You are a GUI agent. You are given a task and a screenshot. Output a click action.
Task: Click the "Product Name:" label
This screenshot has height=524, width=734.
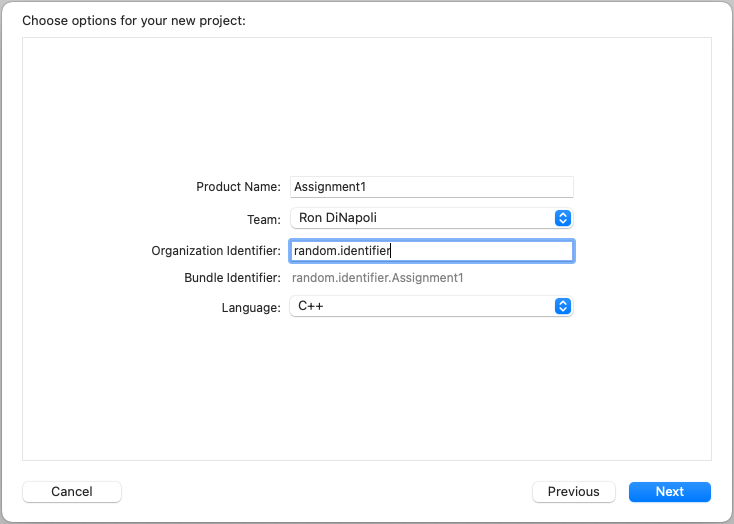click(x=238, y=187)
